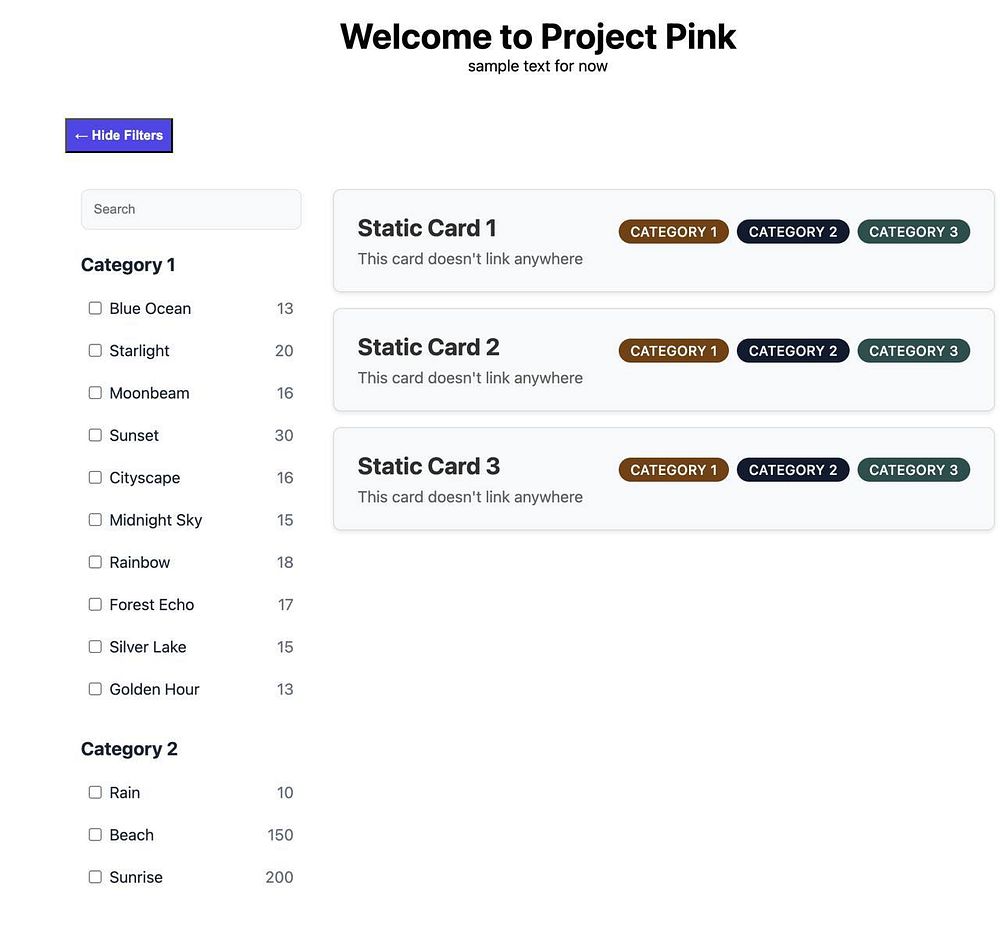Enable the Sunrise filter checkbox
Image resolution: width=1000 pixels, height=931 pixels.
coord(95,877)
